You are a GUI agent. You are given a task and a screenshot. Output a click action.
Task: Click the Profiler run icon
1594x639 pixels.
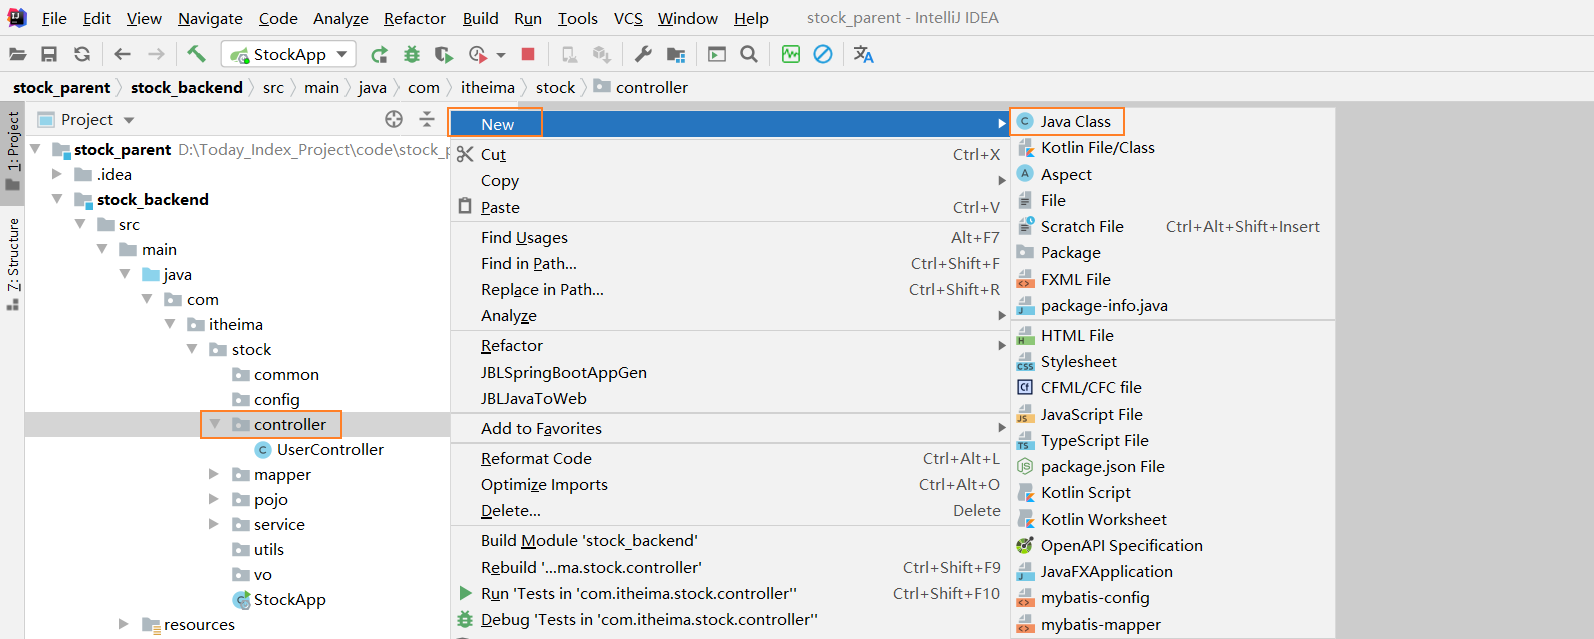[478, 54]
